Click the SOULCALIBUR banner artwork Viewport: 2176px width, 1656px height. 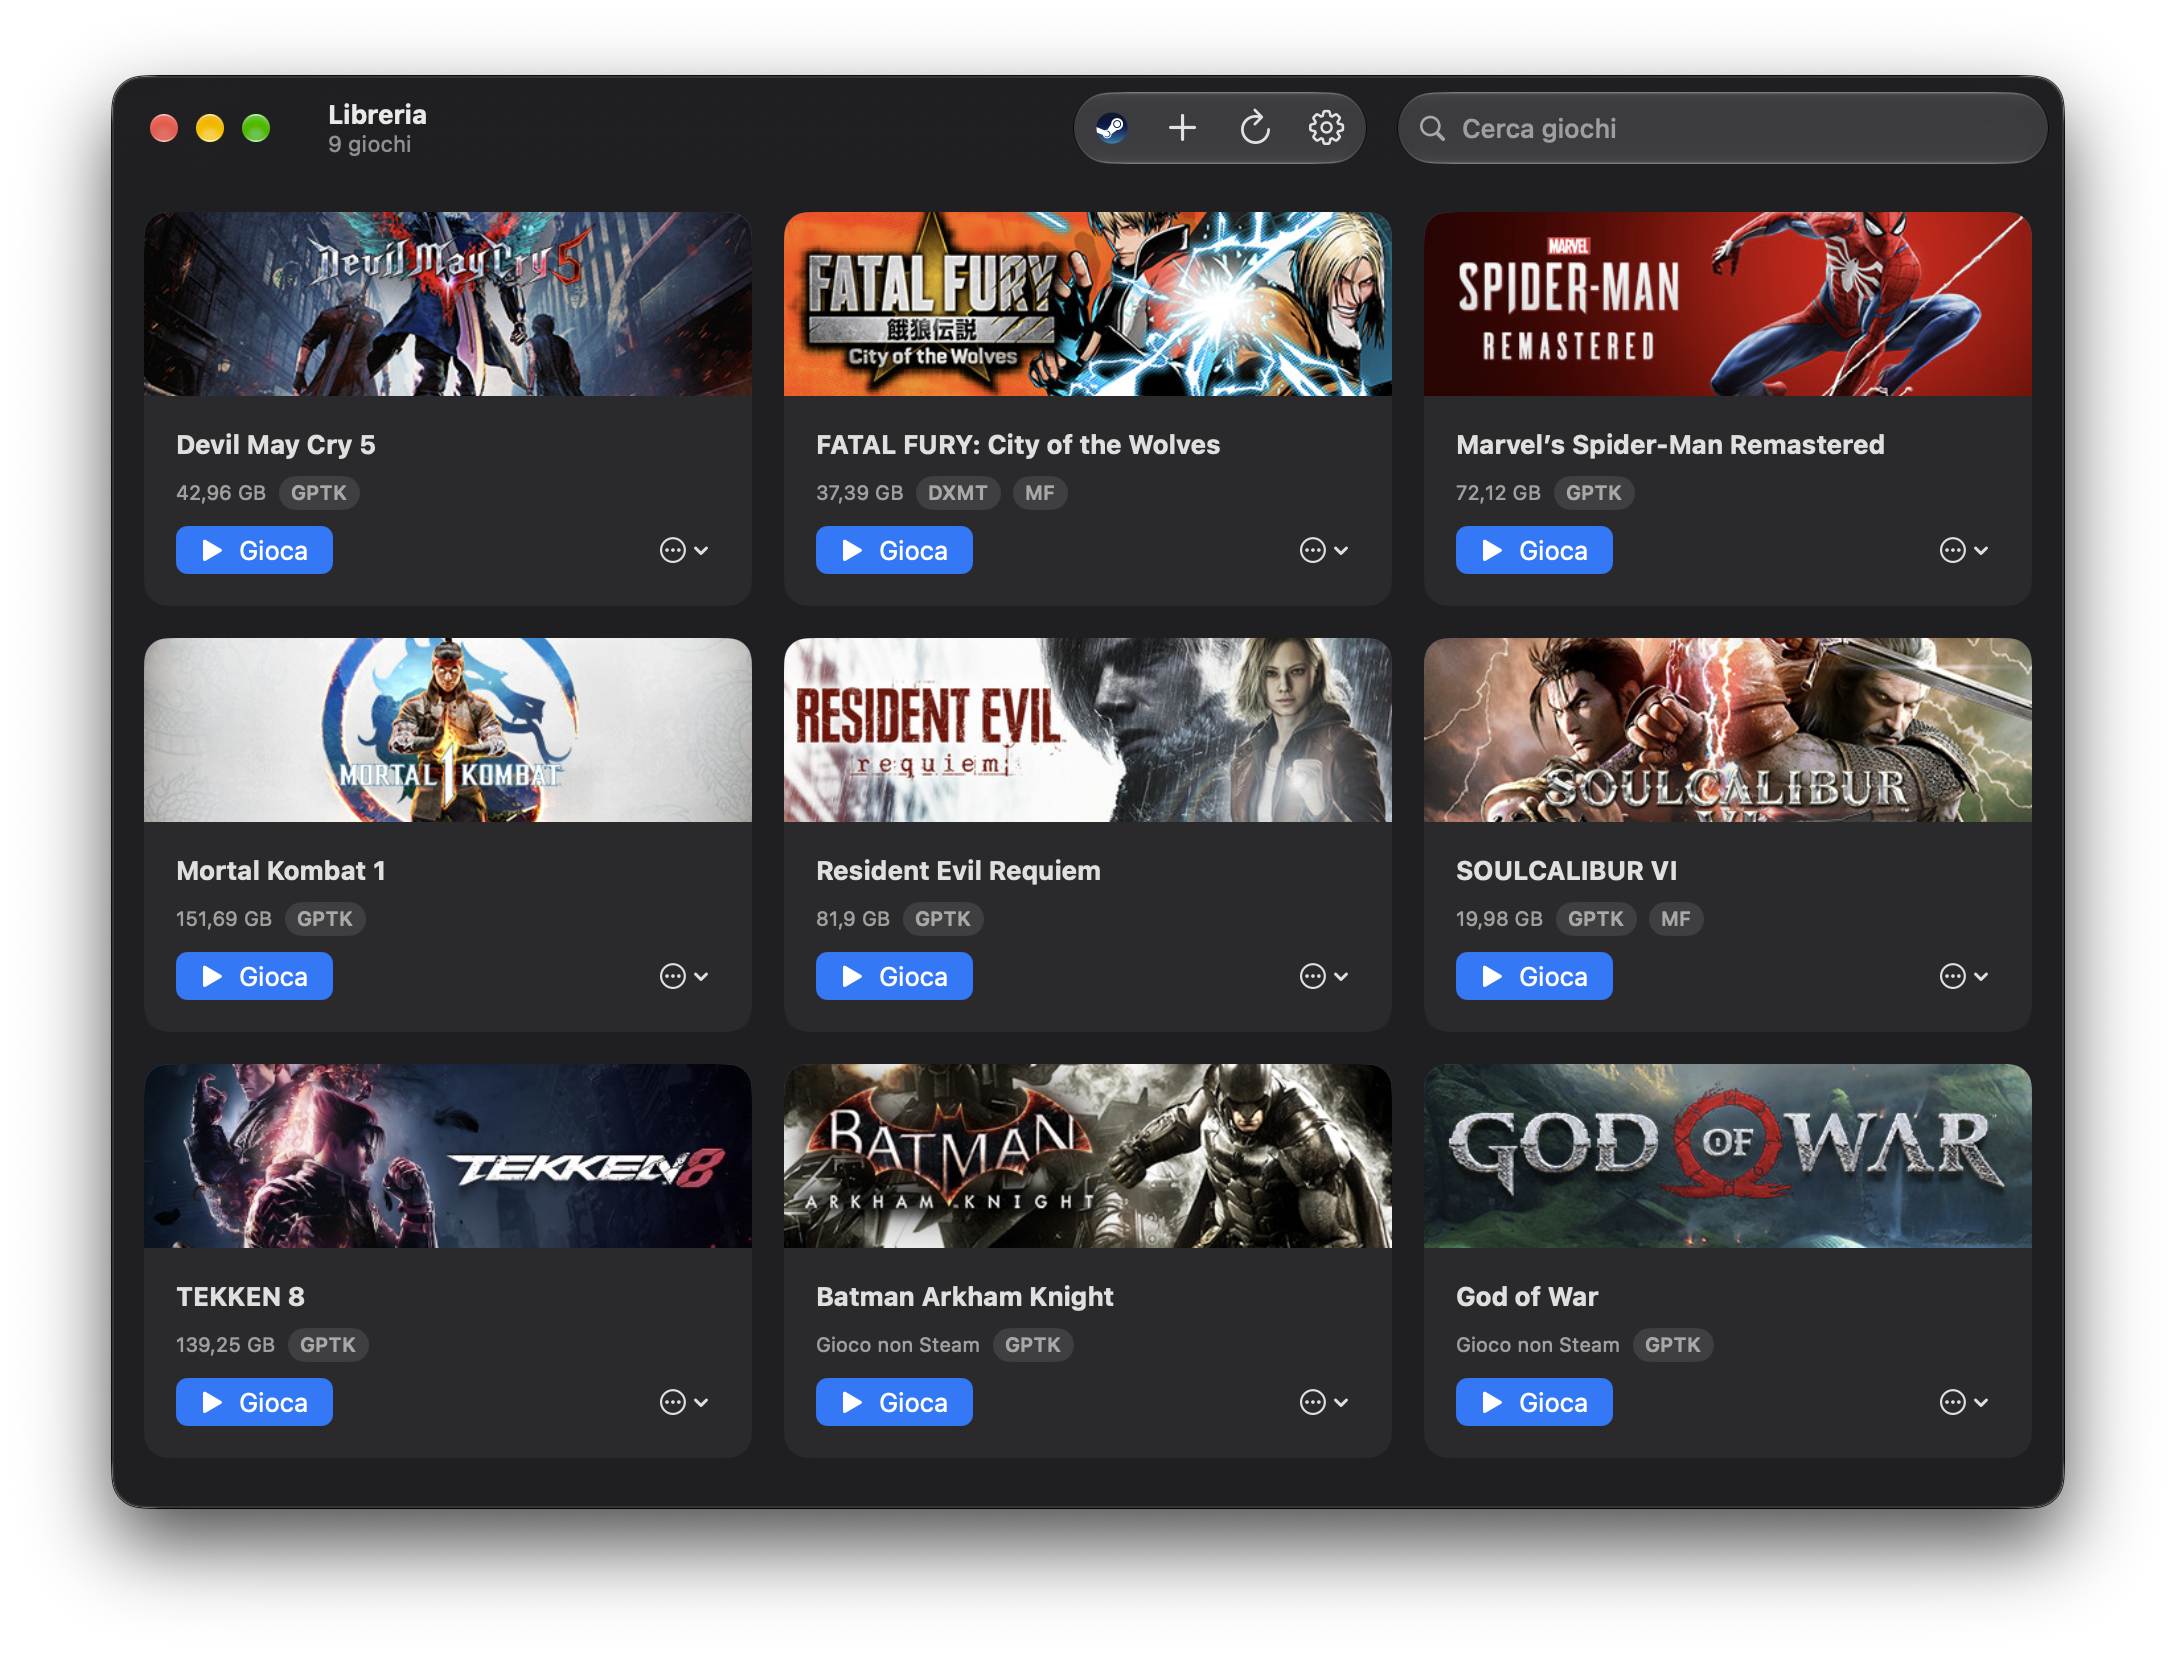[x=1728, y=730]
